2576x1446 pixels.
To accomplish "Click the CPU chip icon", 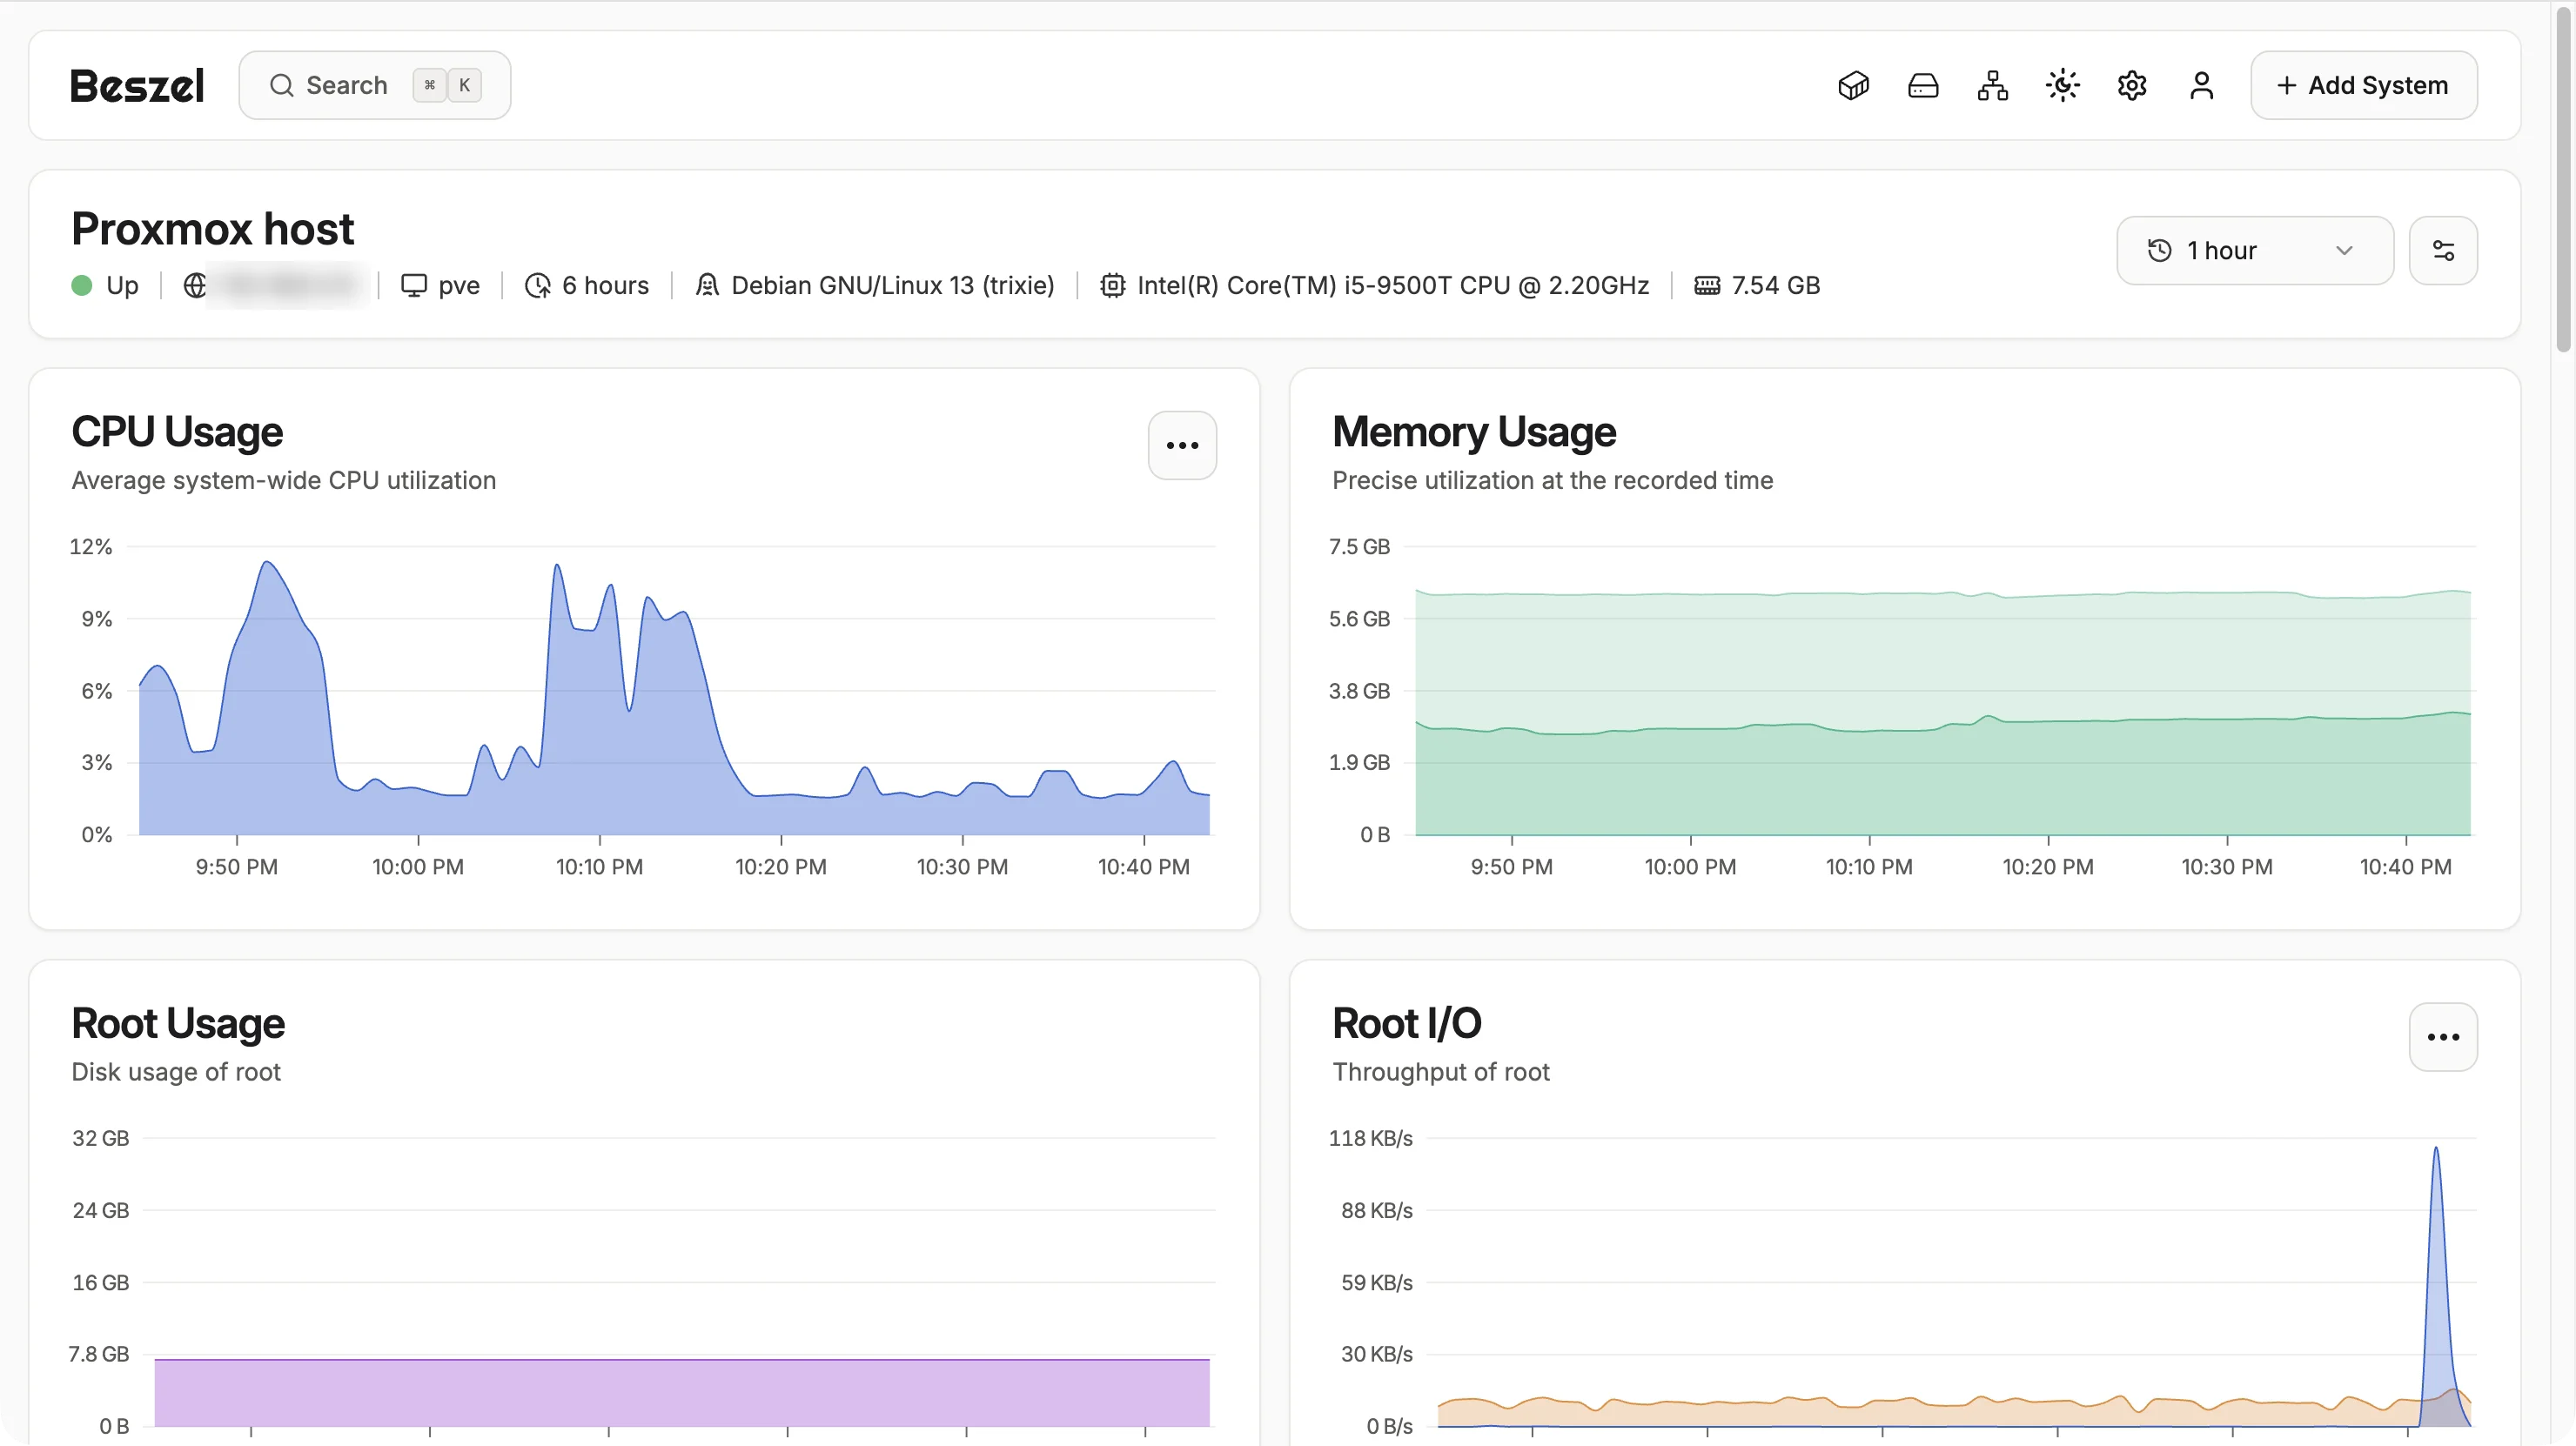I will [1112, 286].
